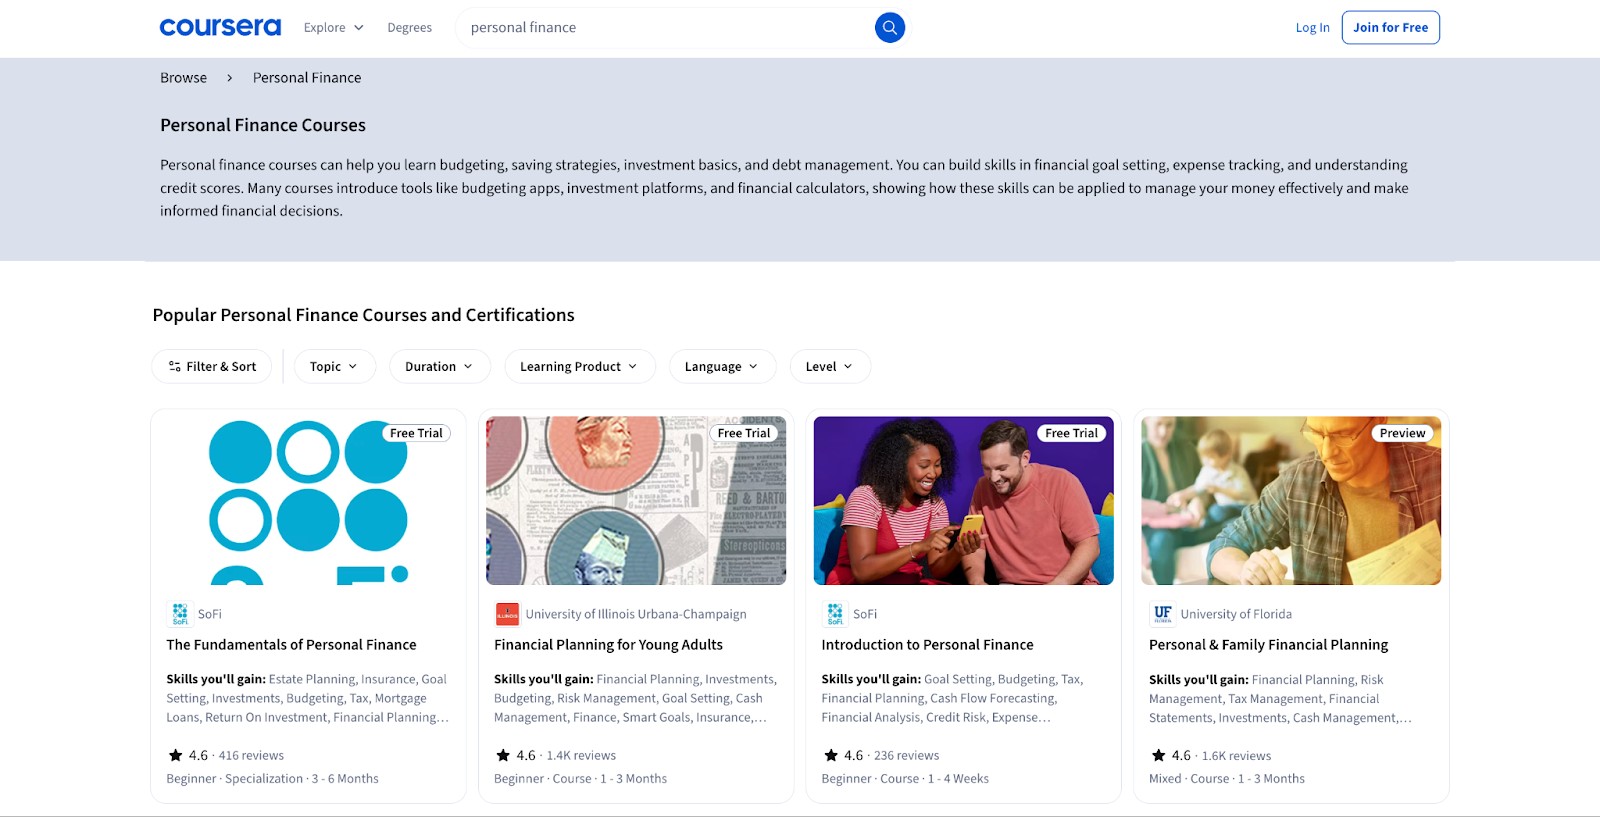
Task: Click the star rating icon beside 1.6K reviews
Action: 1158,755
